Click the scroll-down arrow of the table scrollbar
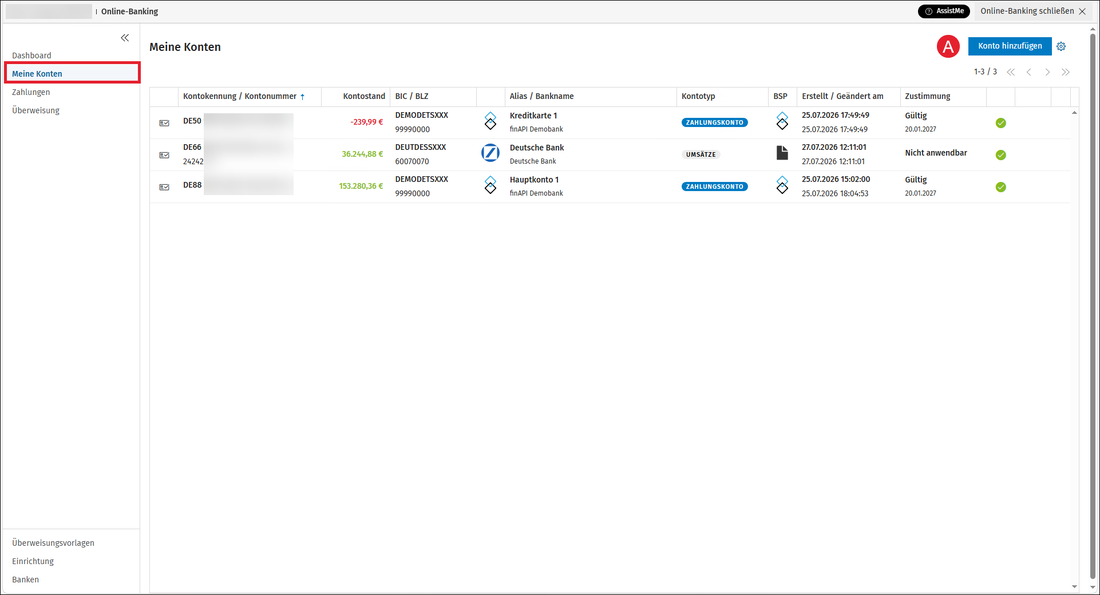This screenshot has width=1100, height=595. click(x=1074, y=587)
